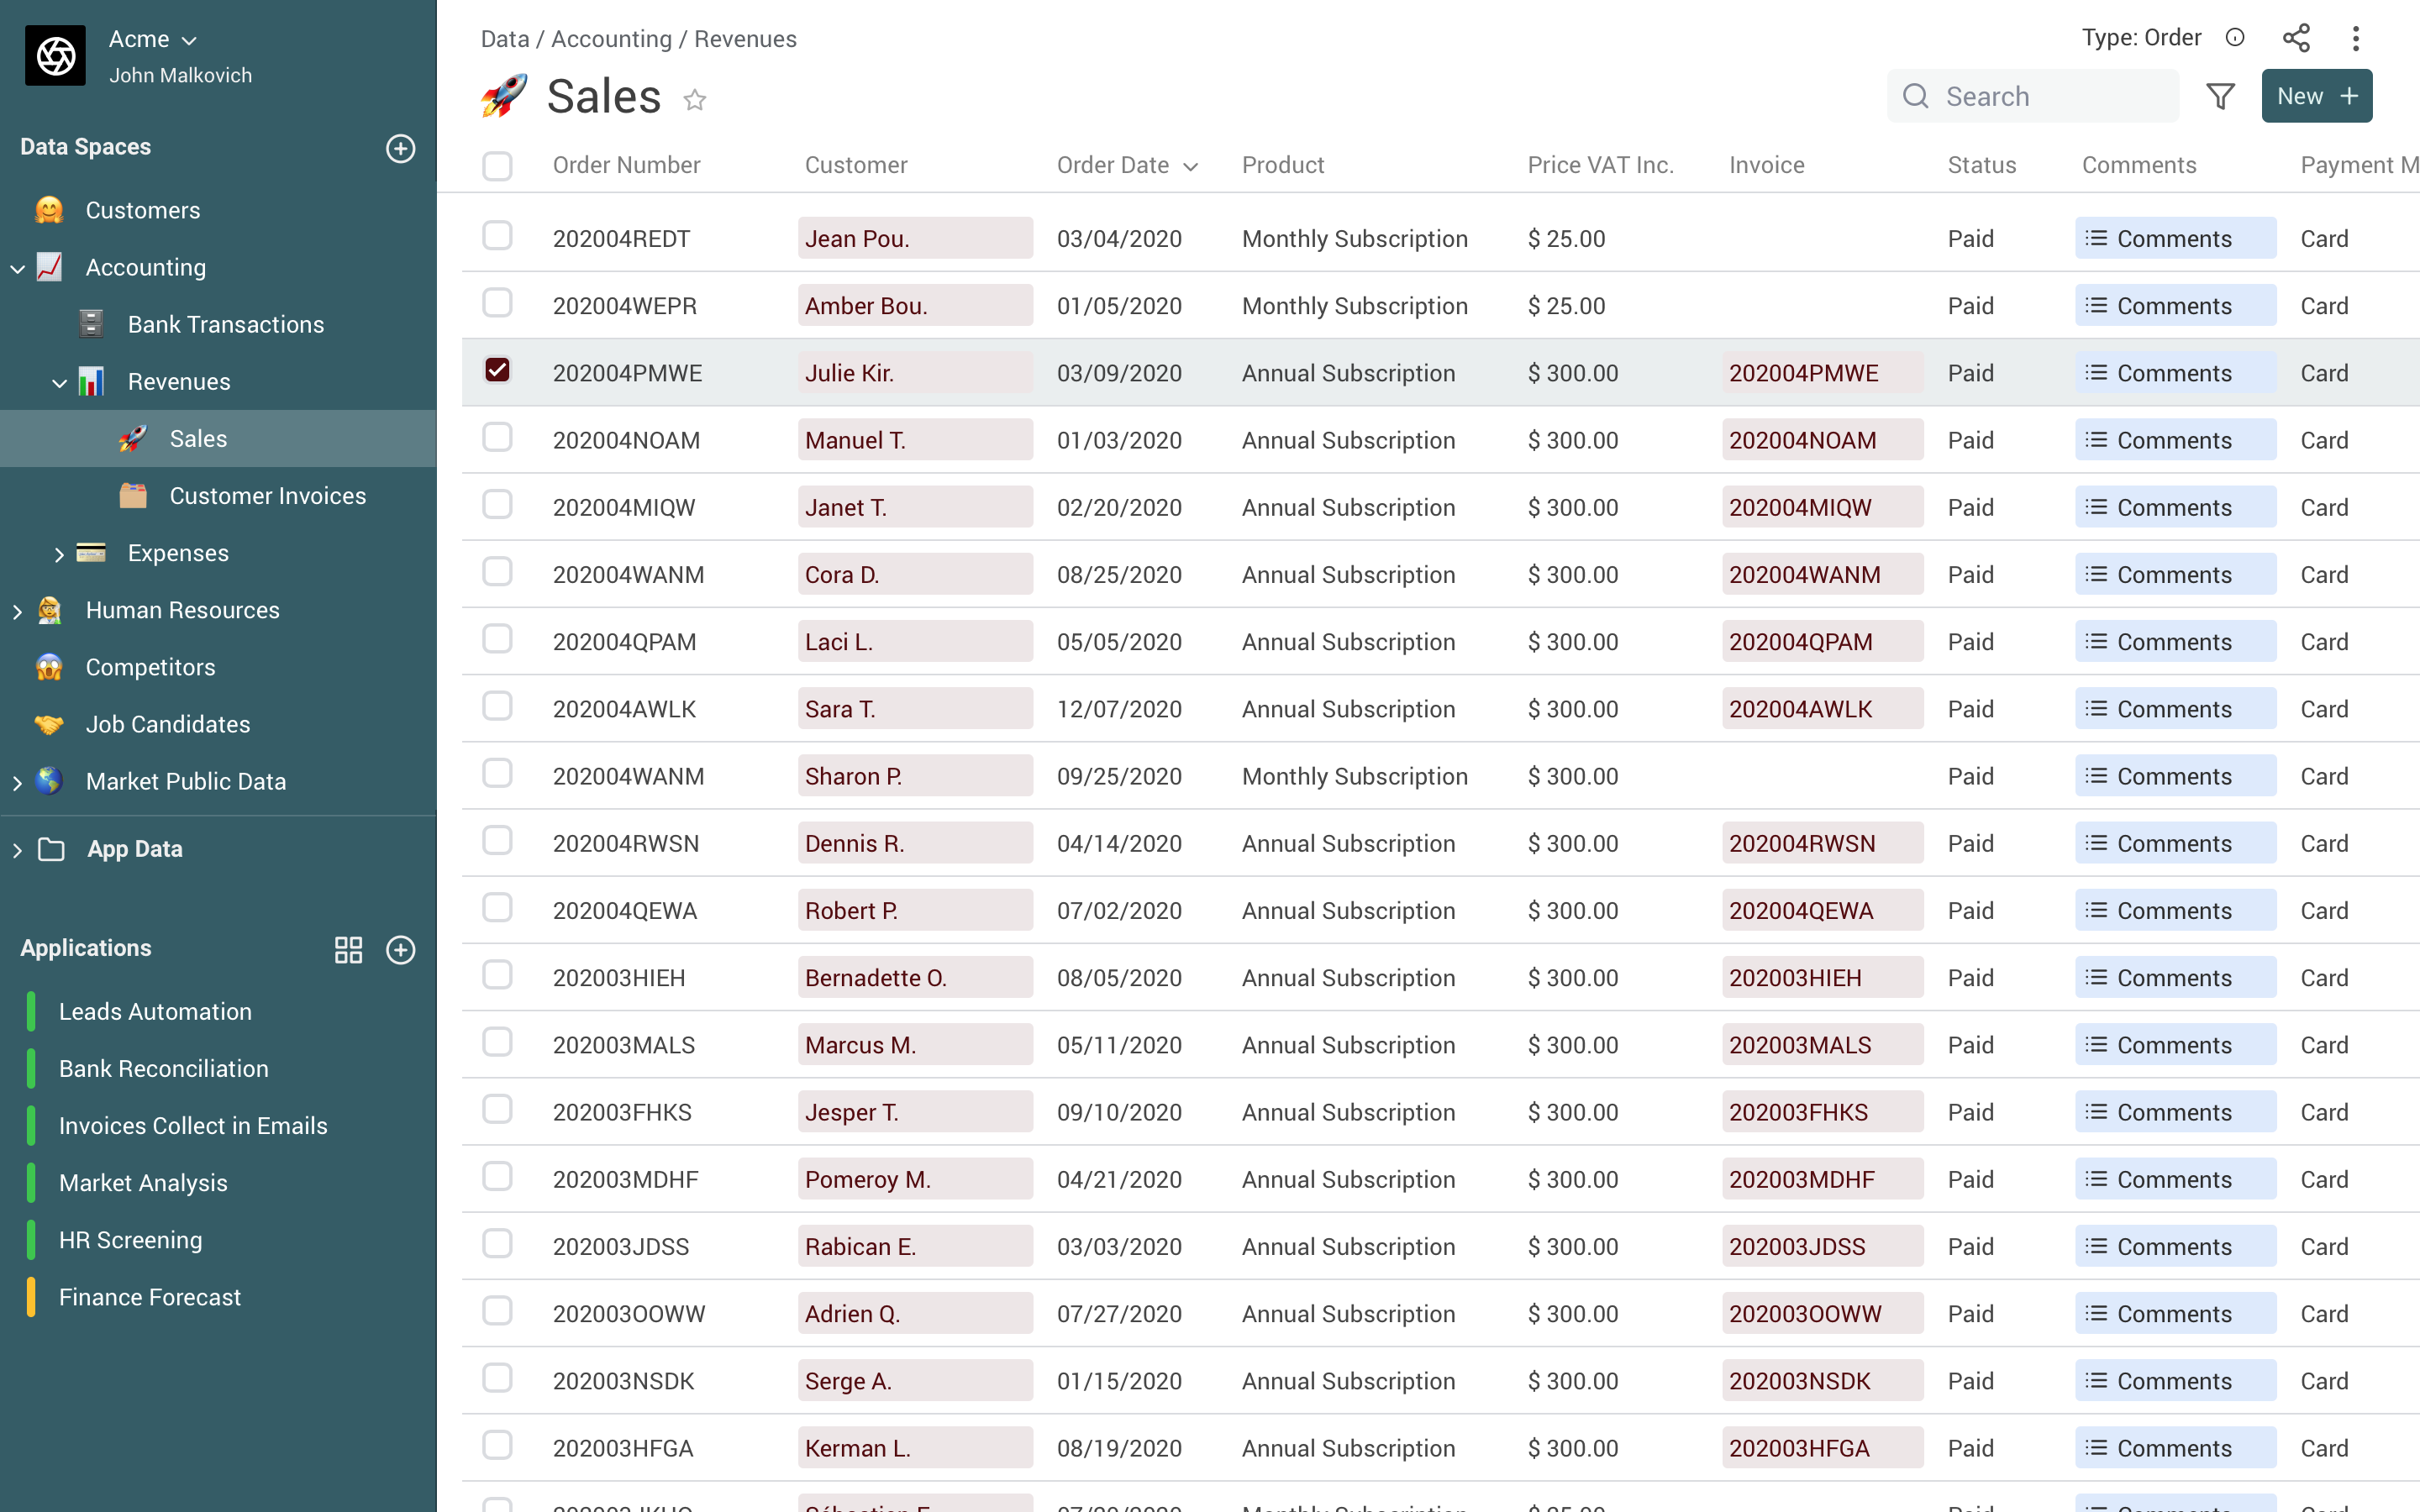Click the Customers data space icon
This screenshot has height=1512, width=2420.
pos(50,209)
